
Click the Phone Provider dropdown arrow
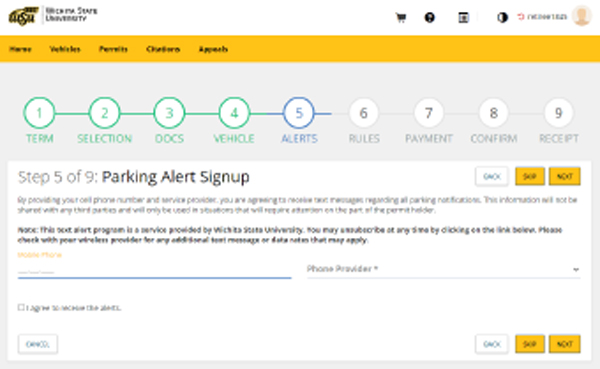576,270
